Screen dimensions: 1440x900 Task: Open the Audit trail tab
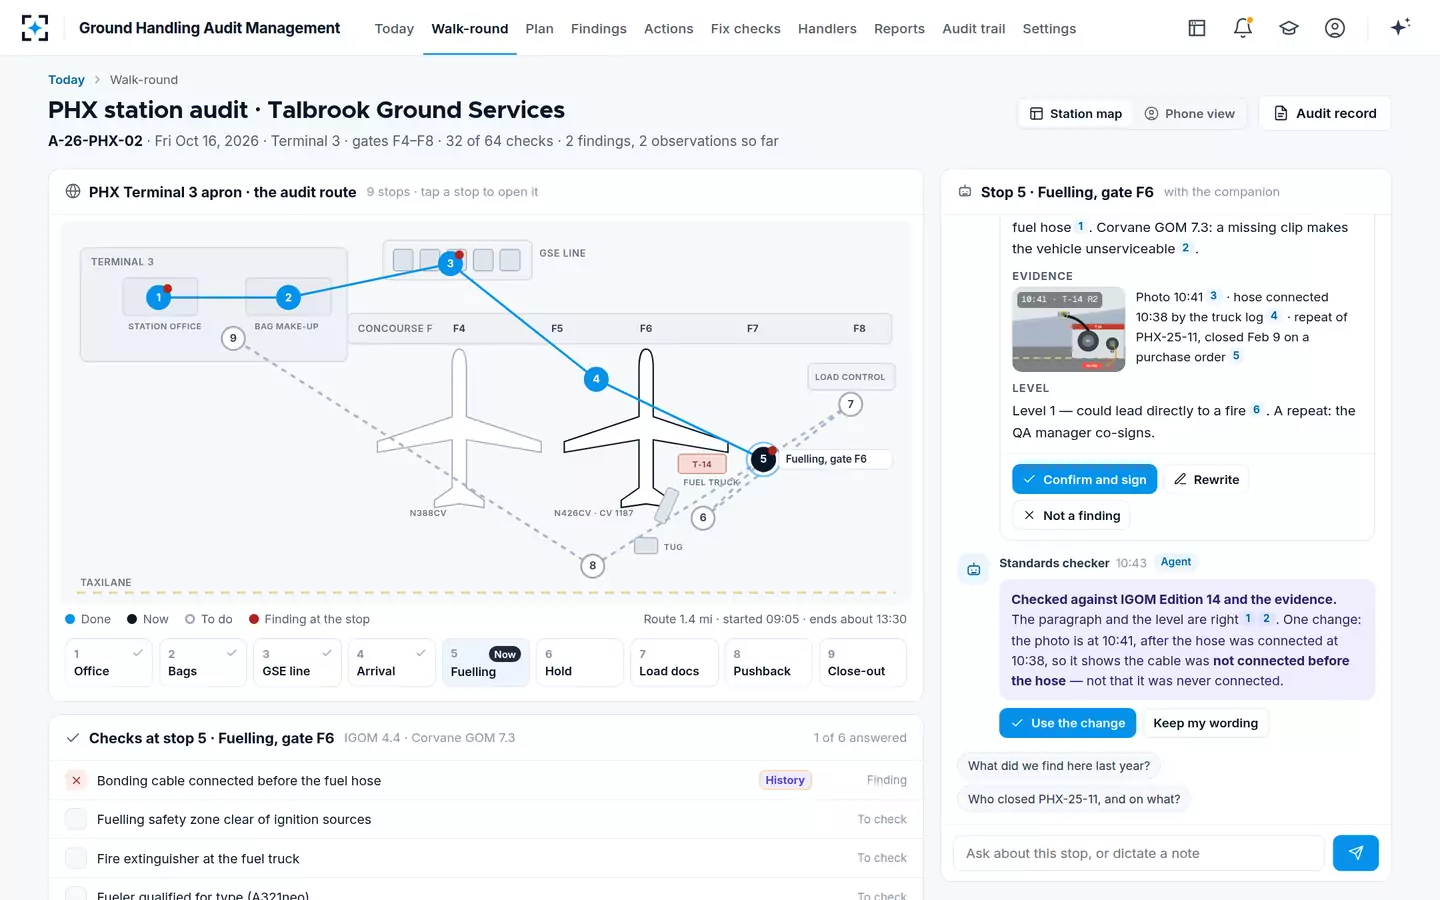click(x=974, y=28)
